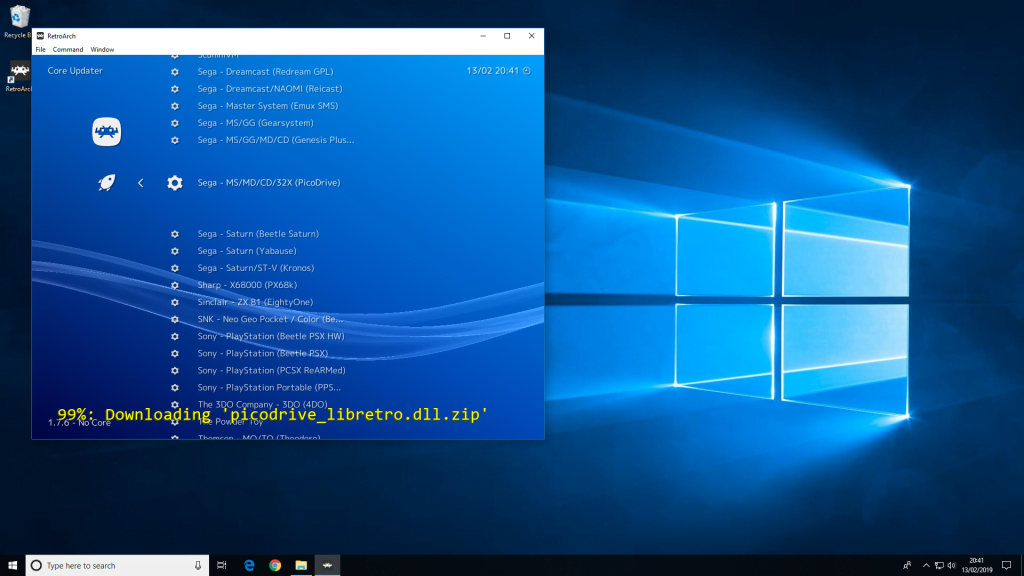Select SNK - Neo Geo Pocket / Color core
The width and height of the screenshot is (1024, 576).
(270, 319)
